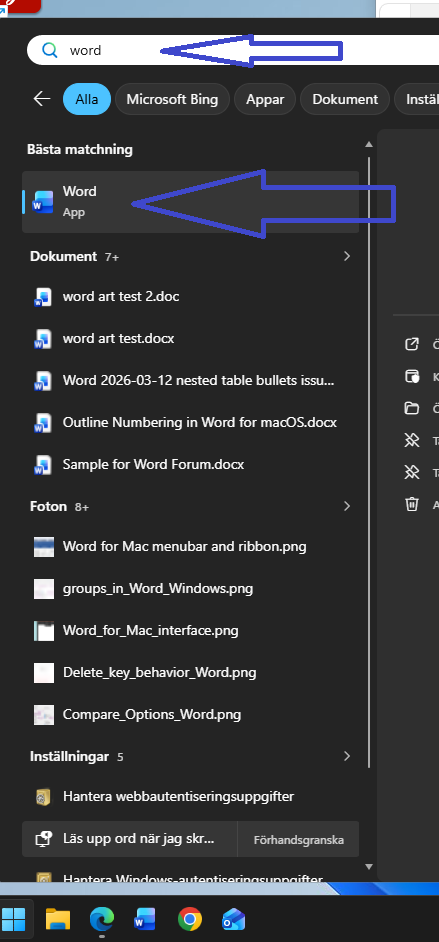Click icon of Outline Numbering in Word for macOS.docx
This screenshot has height=942, width=439.
coord(43,423)
